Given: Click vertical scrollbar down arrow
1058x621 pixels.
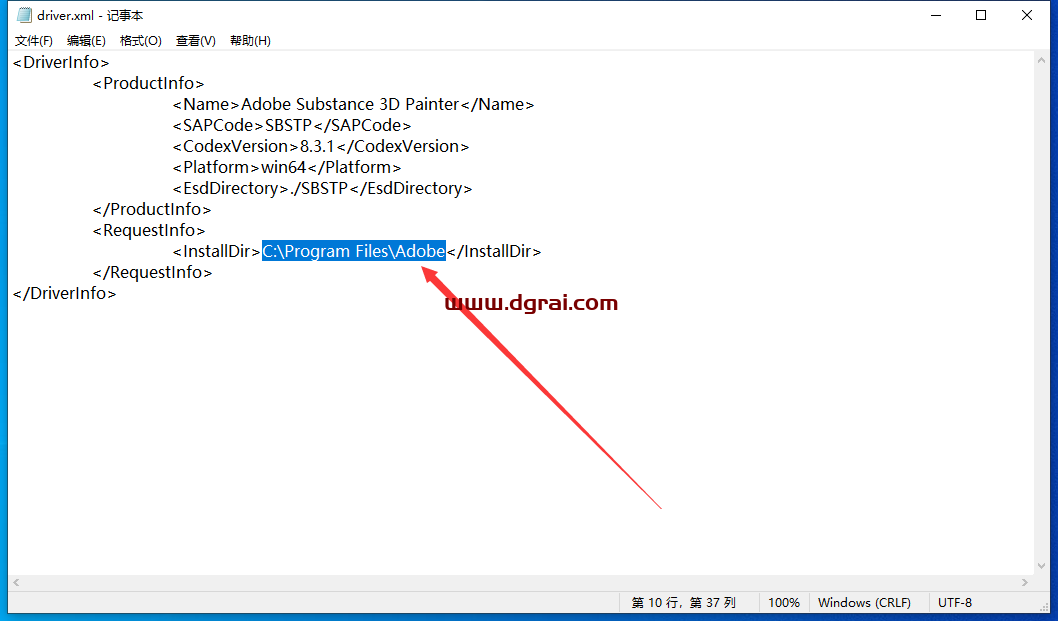Looking at the screenshot, I should [1041, 566].
